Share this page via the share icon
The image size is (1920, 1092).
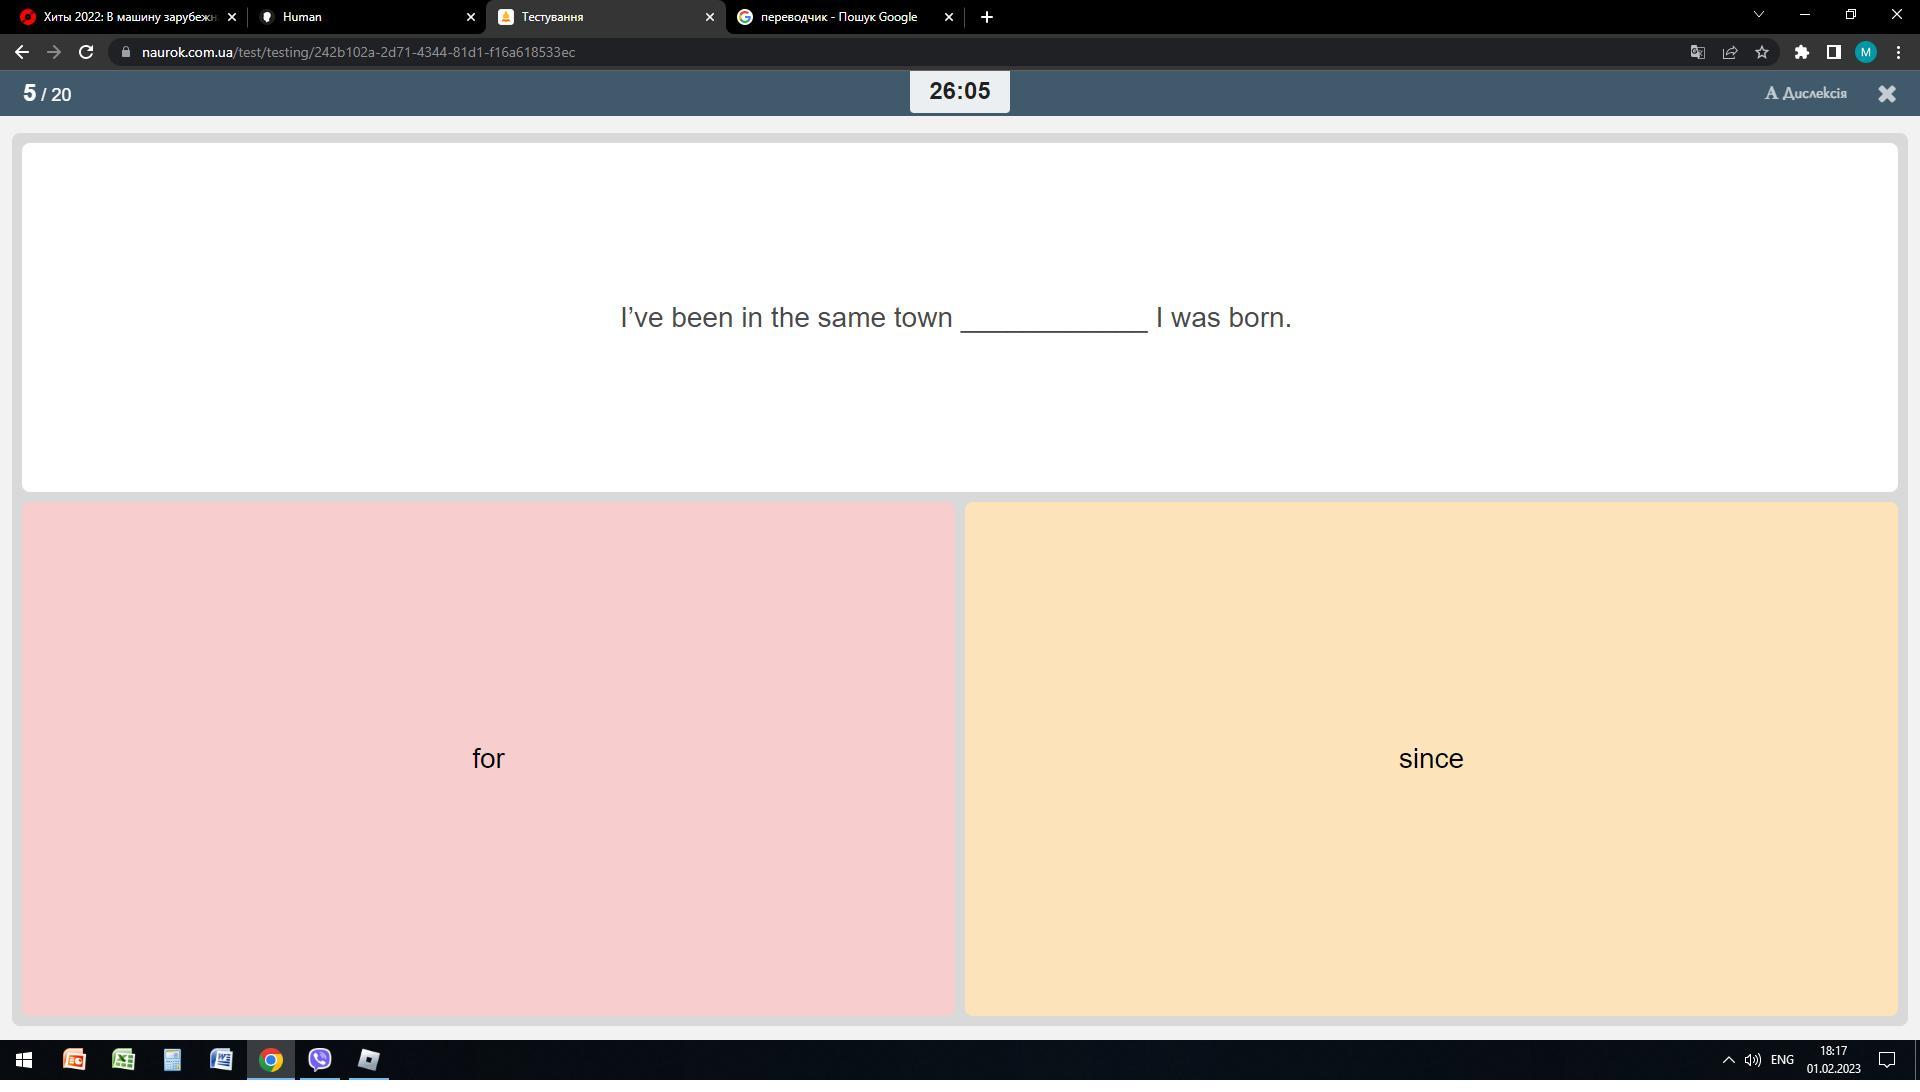click(1730, 52)
